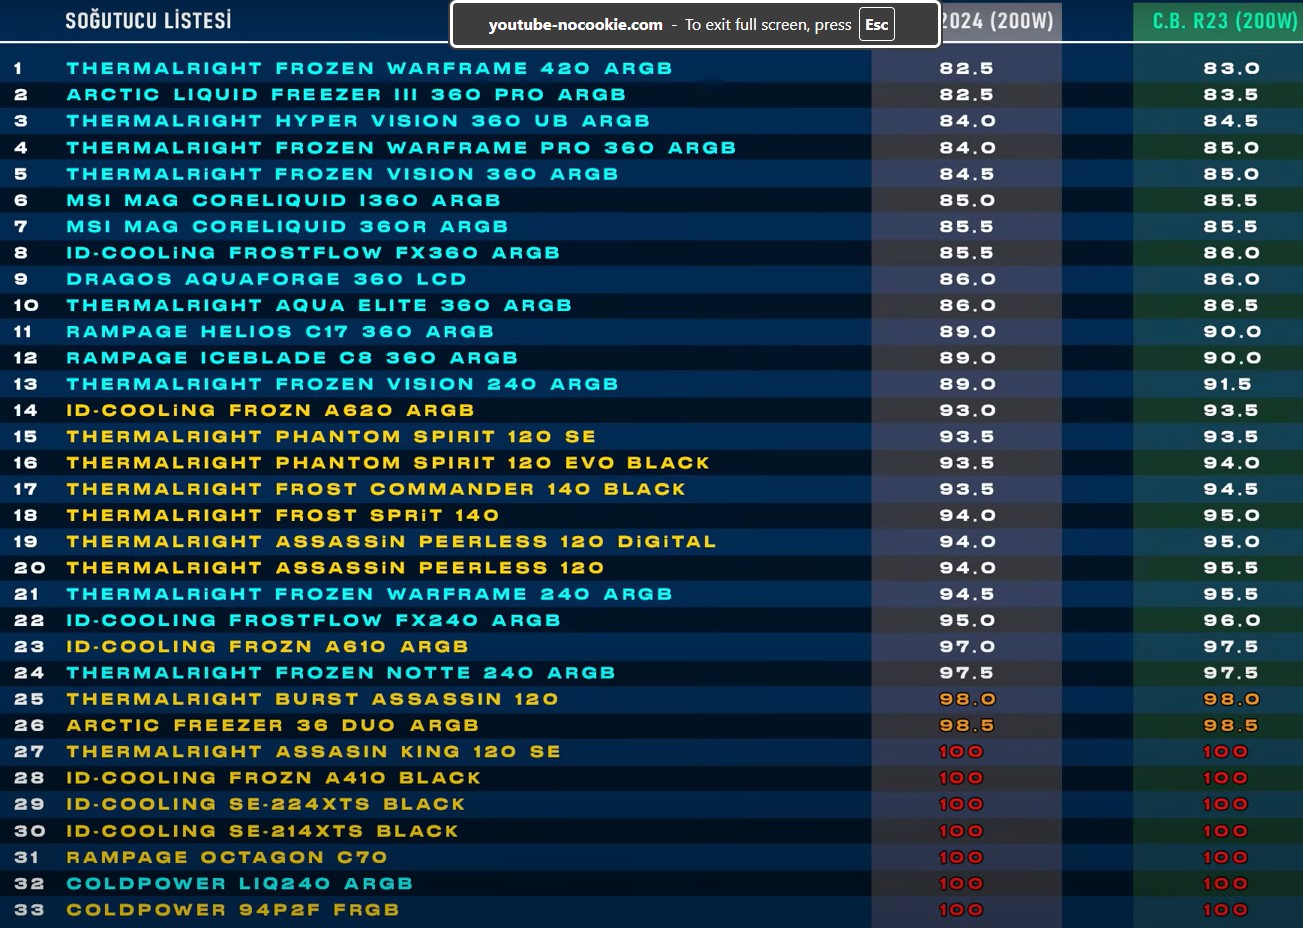Screen dimensions: 1303x928
Task: Click the 94.5 R23 value for Frost Commander 140
Action: 1231,489
